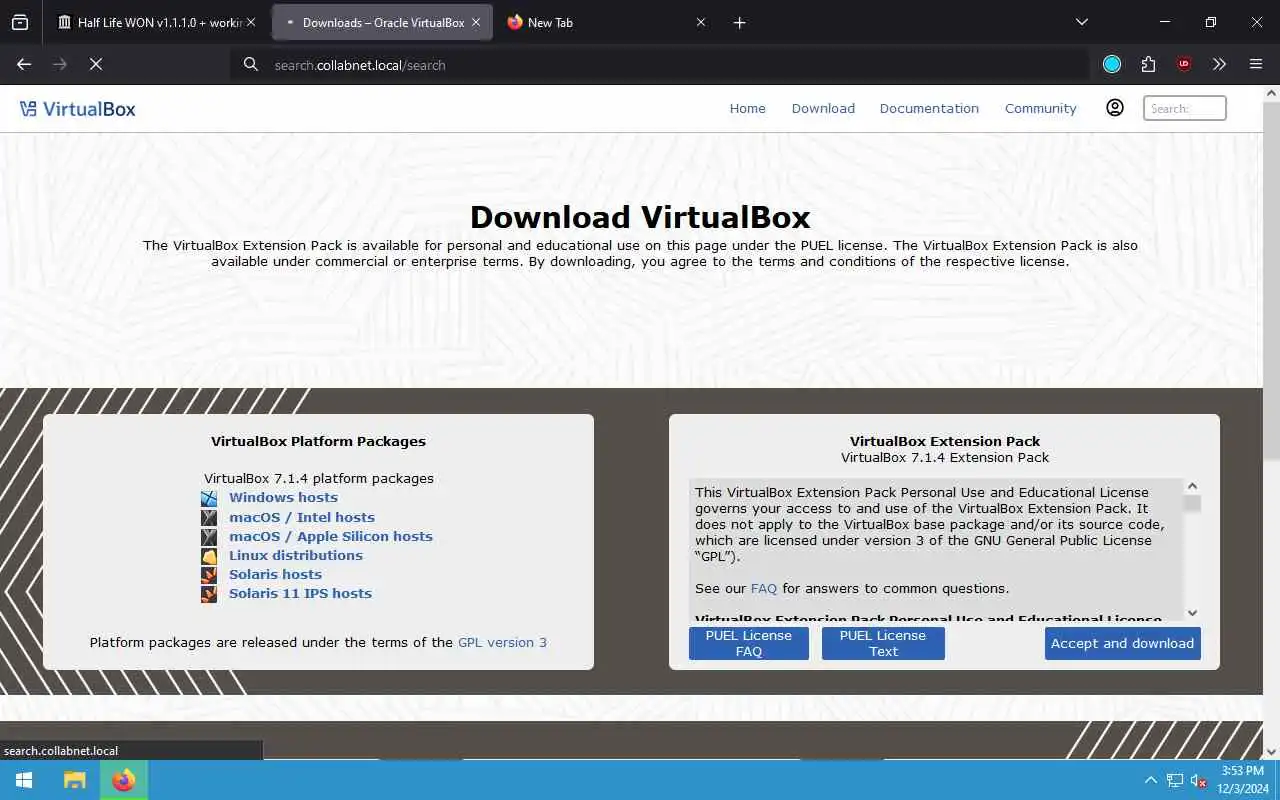Follow the Linux distributions link
This screenshot has width=1280, height=800.
[x=295, y=555]
